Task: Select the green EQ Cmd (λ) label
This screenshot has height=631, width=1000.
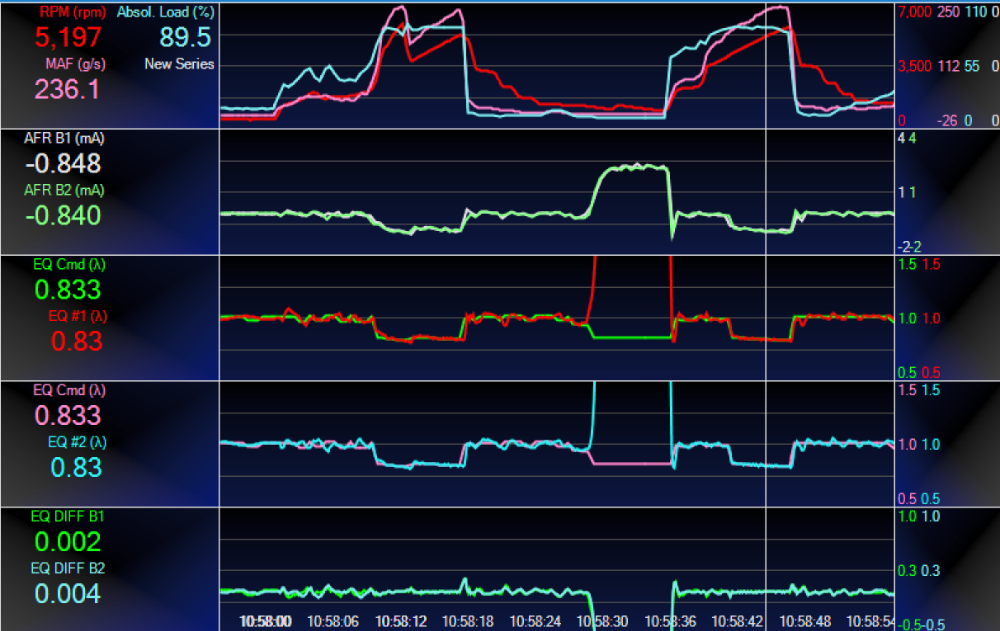Action: (x=67, y=265)
